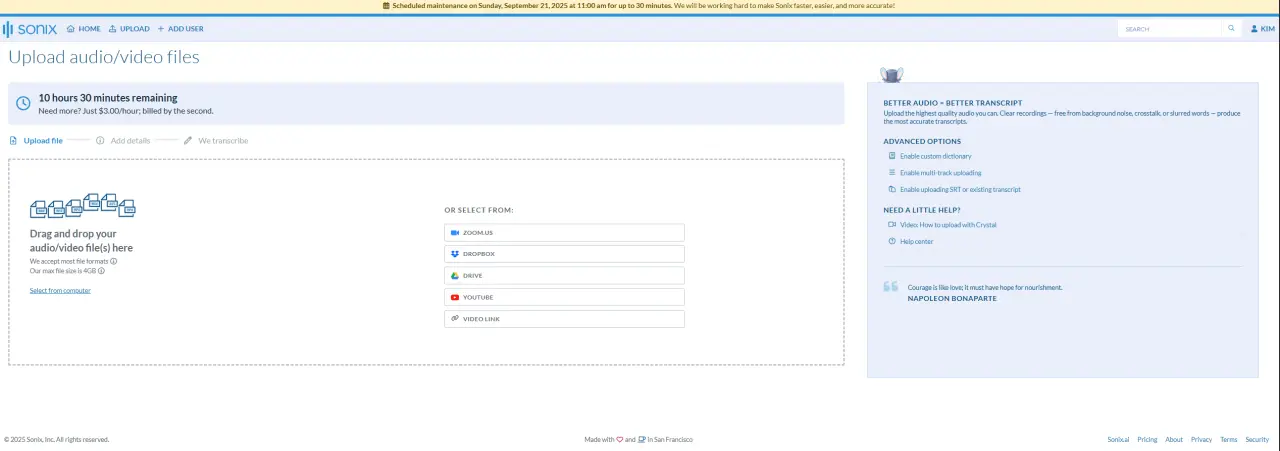Image resolution: width=1280 pixels, height=451 pixels.
Task: Click the NAPOLEON BONAPARTE quote attribution
Action: (952, 298)
